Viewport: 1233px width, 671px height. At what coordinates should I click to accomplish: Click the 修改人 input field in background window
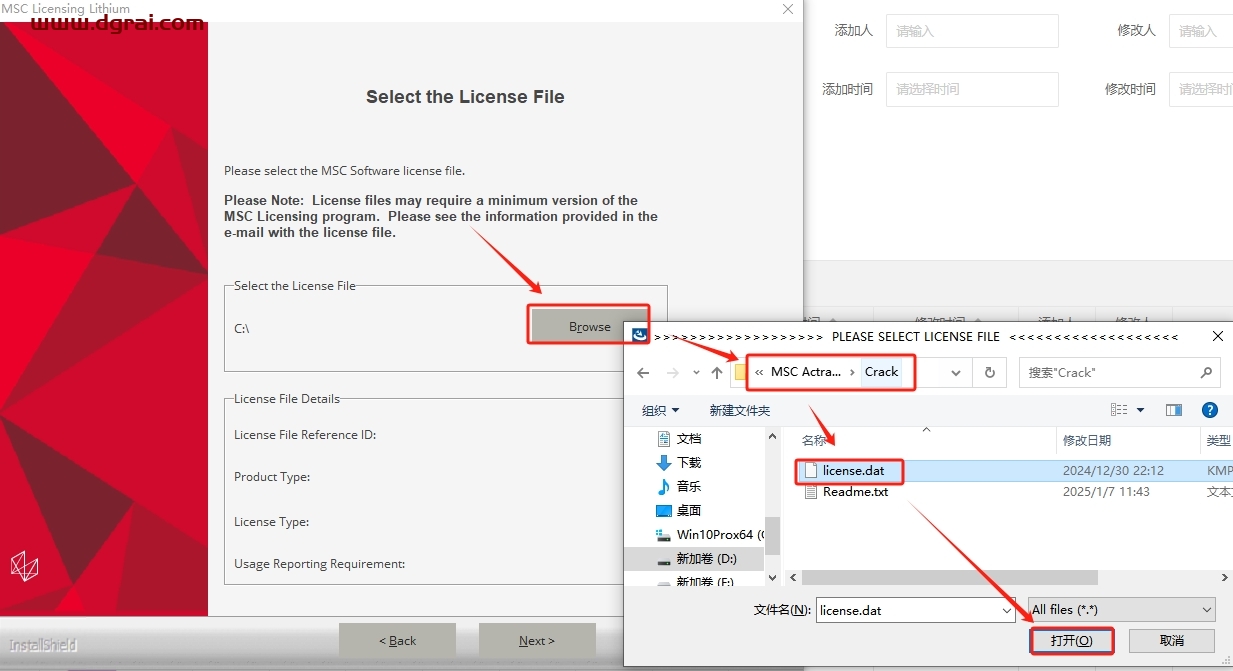click(1200, 31)
